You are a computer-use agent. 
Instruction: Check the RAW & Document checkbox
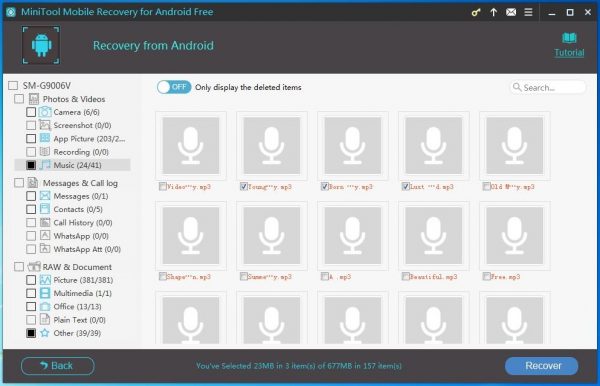pyautogui.click(x=19, y=267)
